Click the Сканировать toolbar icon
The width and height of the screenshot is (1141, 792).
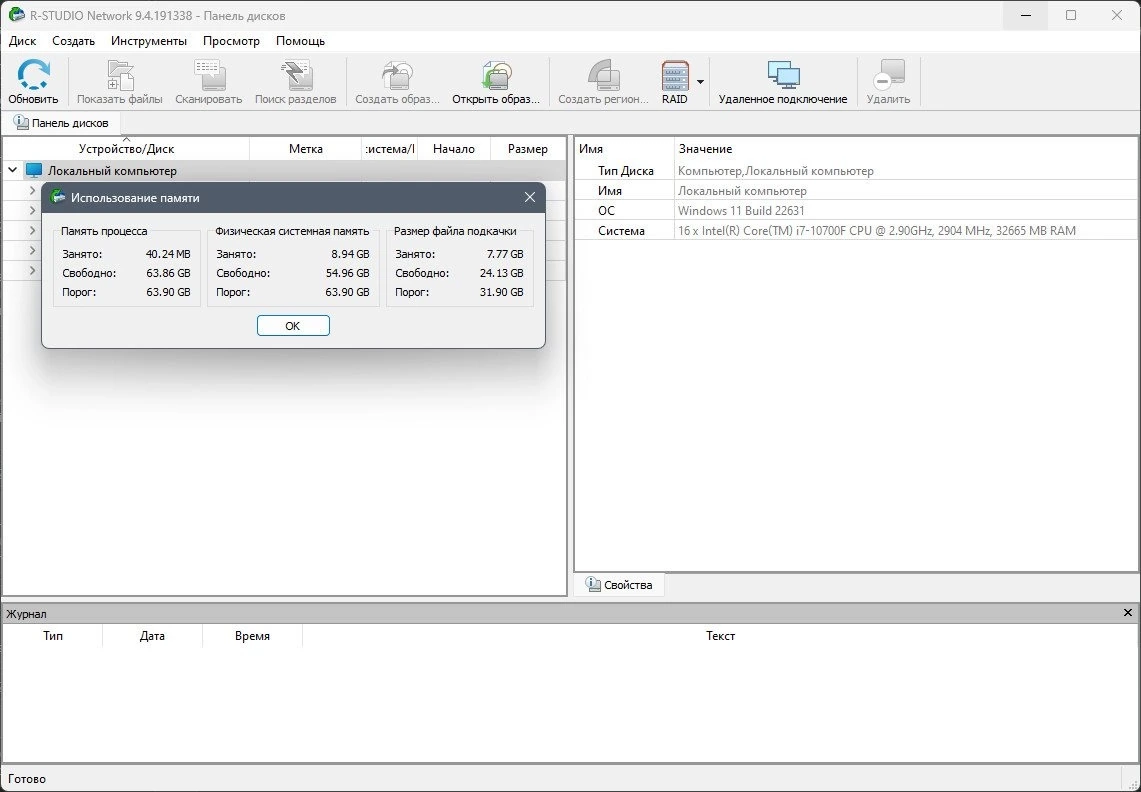click(209, 75)
